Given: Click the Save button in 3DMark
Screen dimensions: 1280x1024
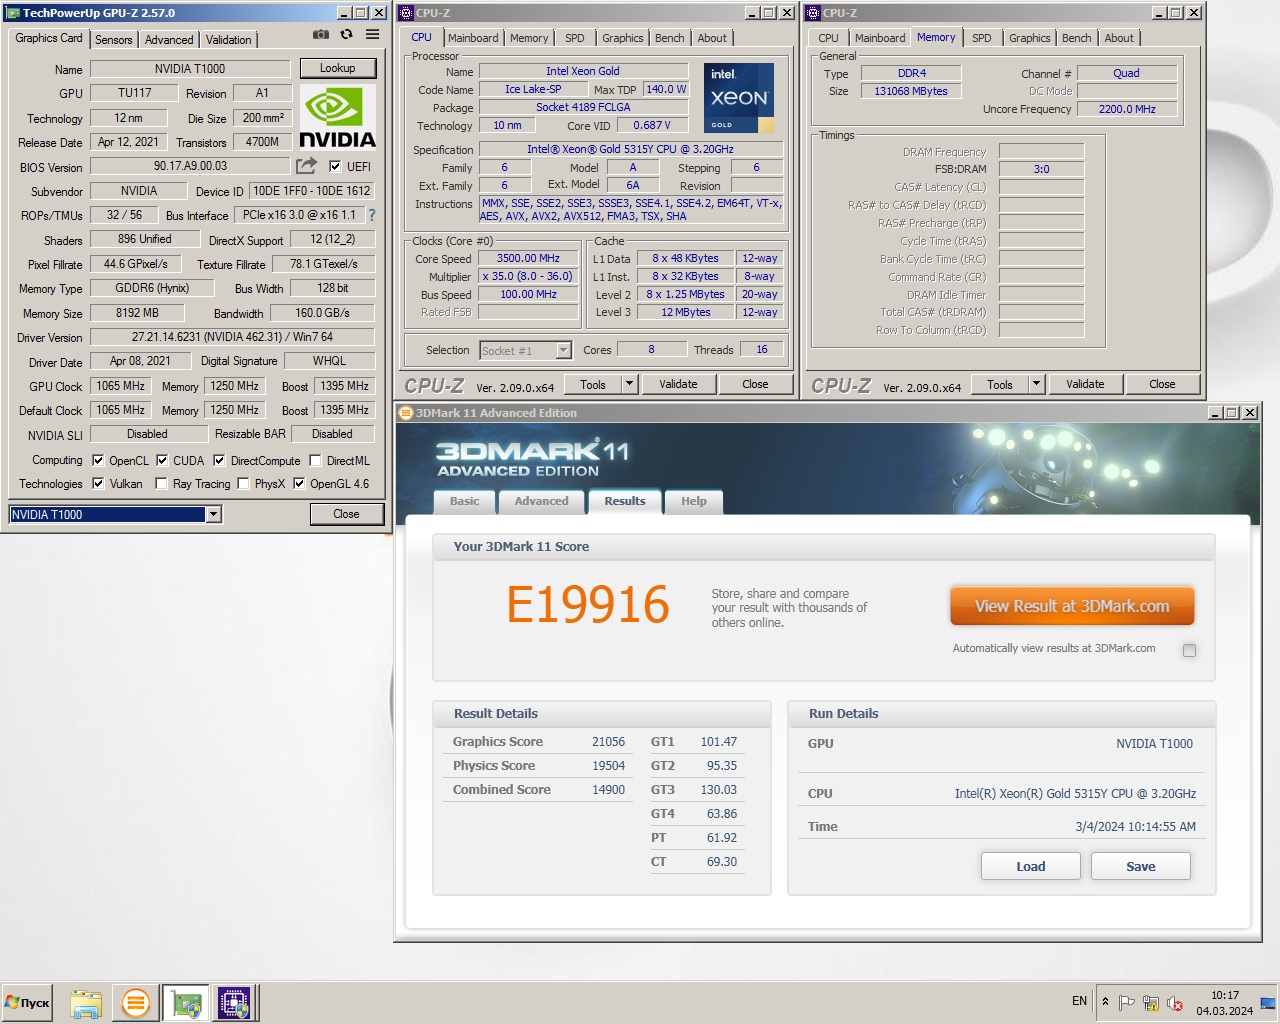Looking at the screenshot, I should (1140, 866).
